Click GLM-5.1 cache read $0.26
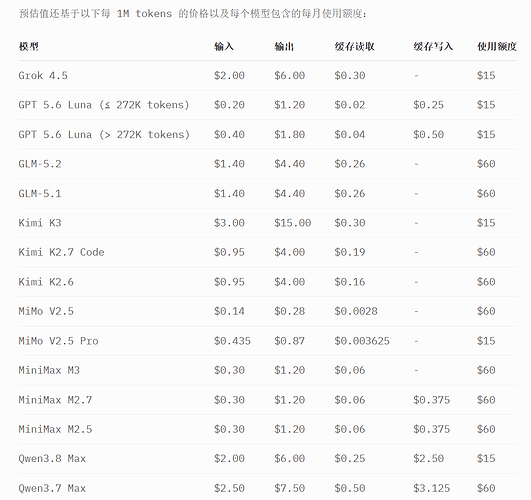Viewport: 531px width, 500px height. point(350,193)
